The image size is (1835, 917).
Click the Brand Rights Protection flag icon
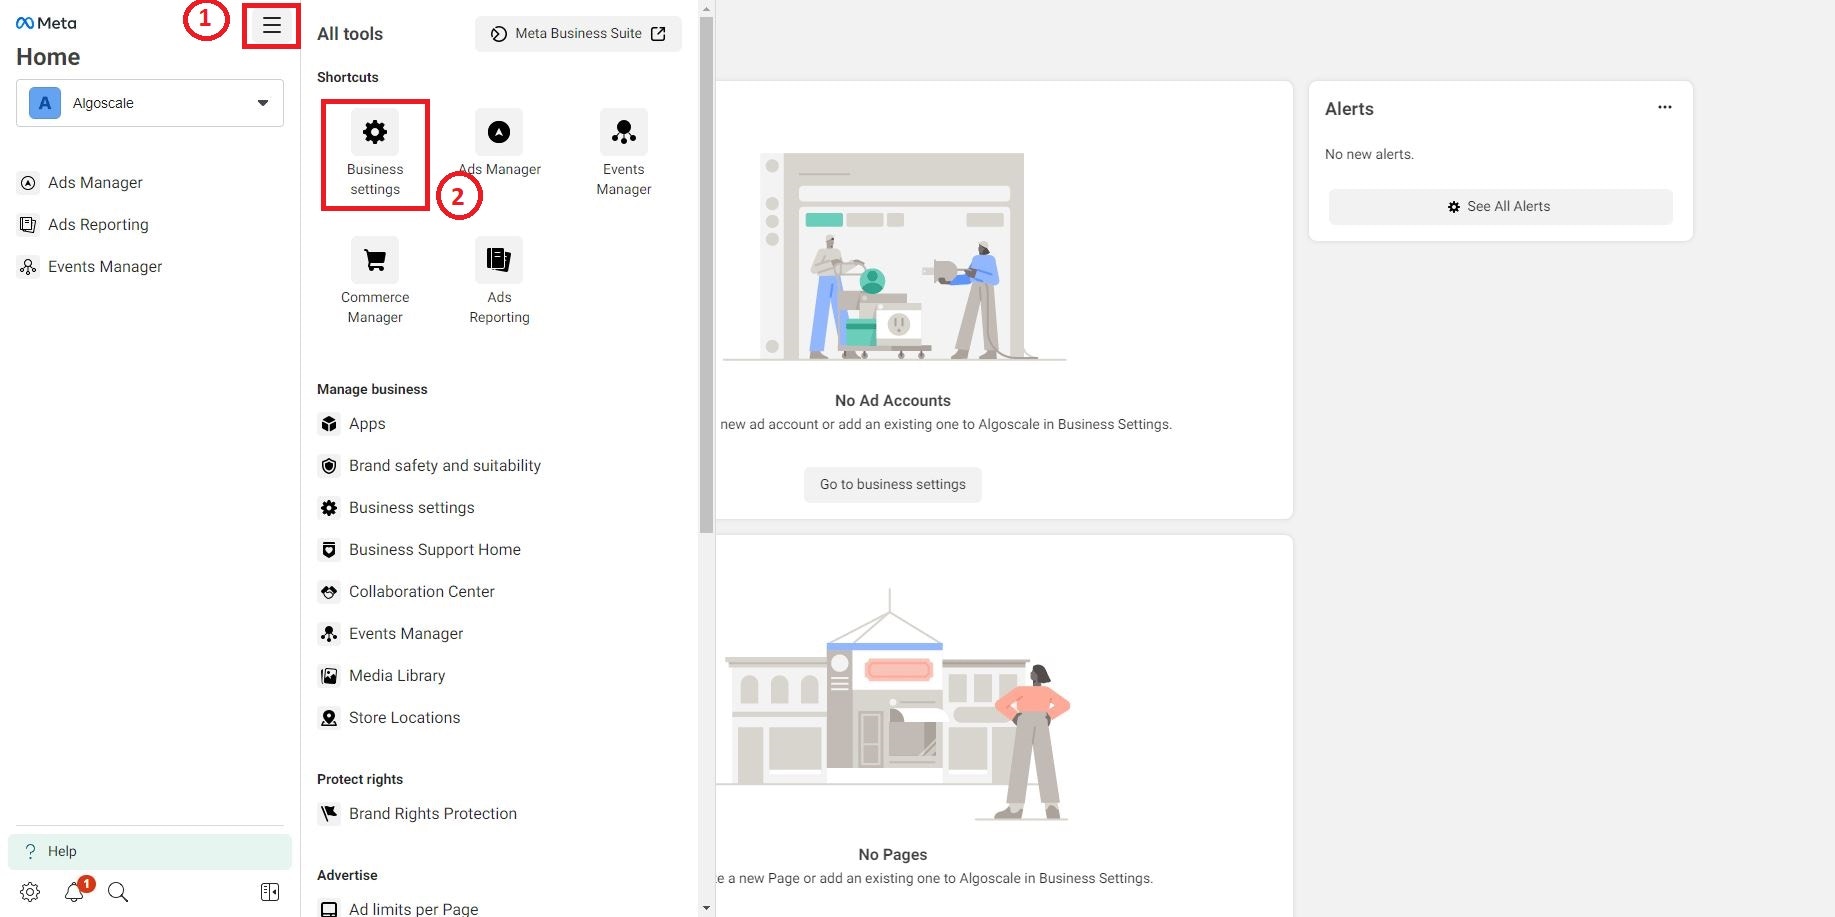coord(329,814)
